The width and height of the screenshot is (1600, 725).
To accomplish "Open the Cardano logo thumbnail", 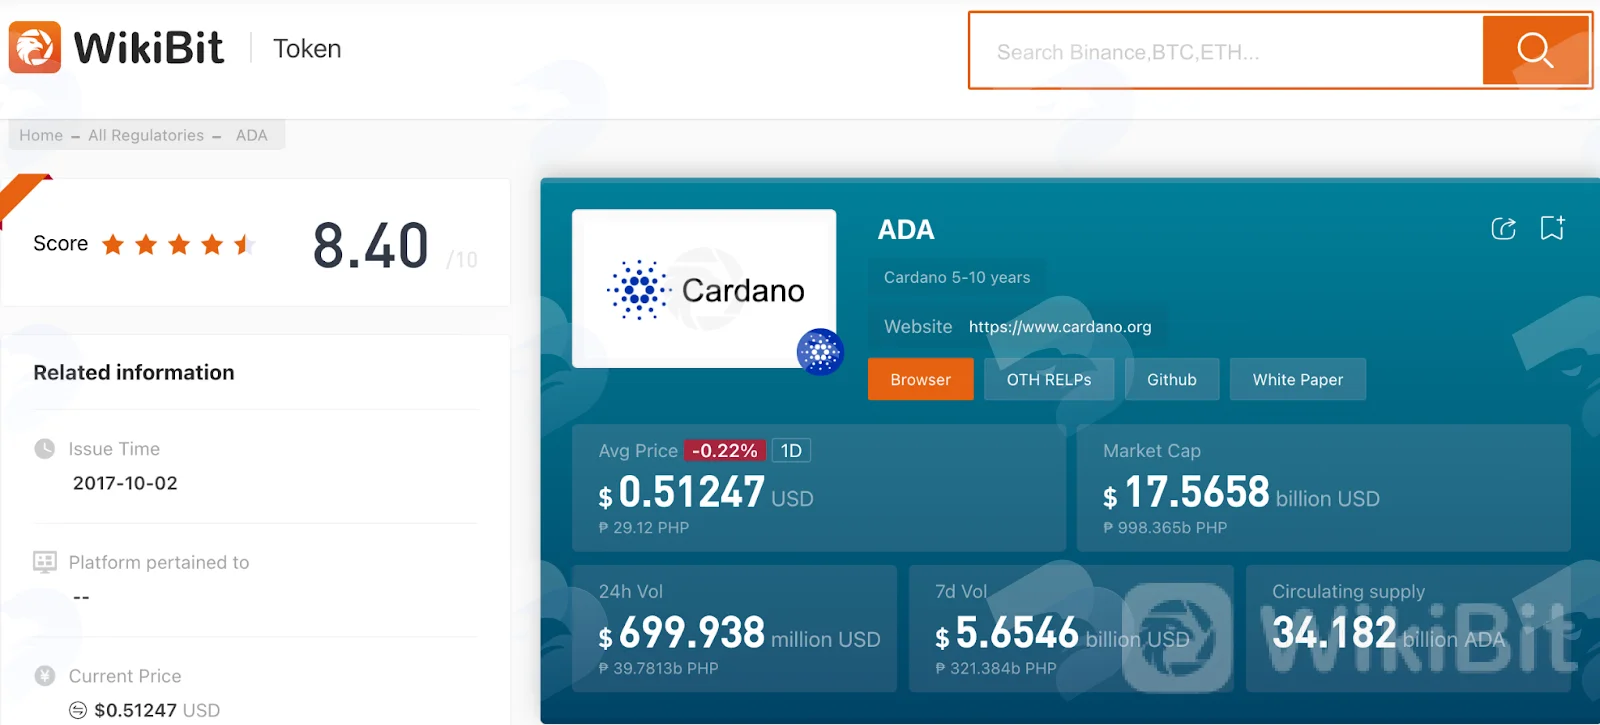I will coord(704,289).
